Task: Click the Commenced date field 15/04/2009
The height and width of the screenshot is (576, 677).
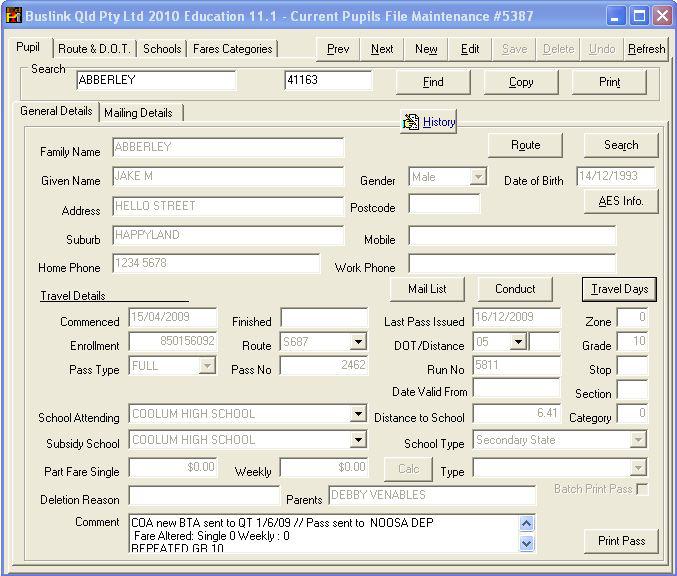Action: (x=173, y=317)
